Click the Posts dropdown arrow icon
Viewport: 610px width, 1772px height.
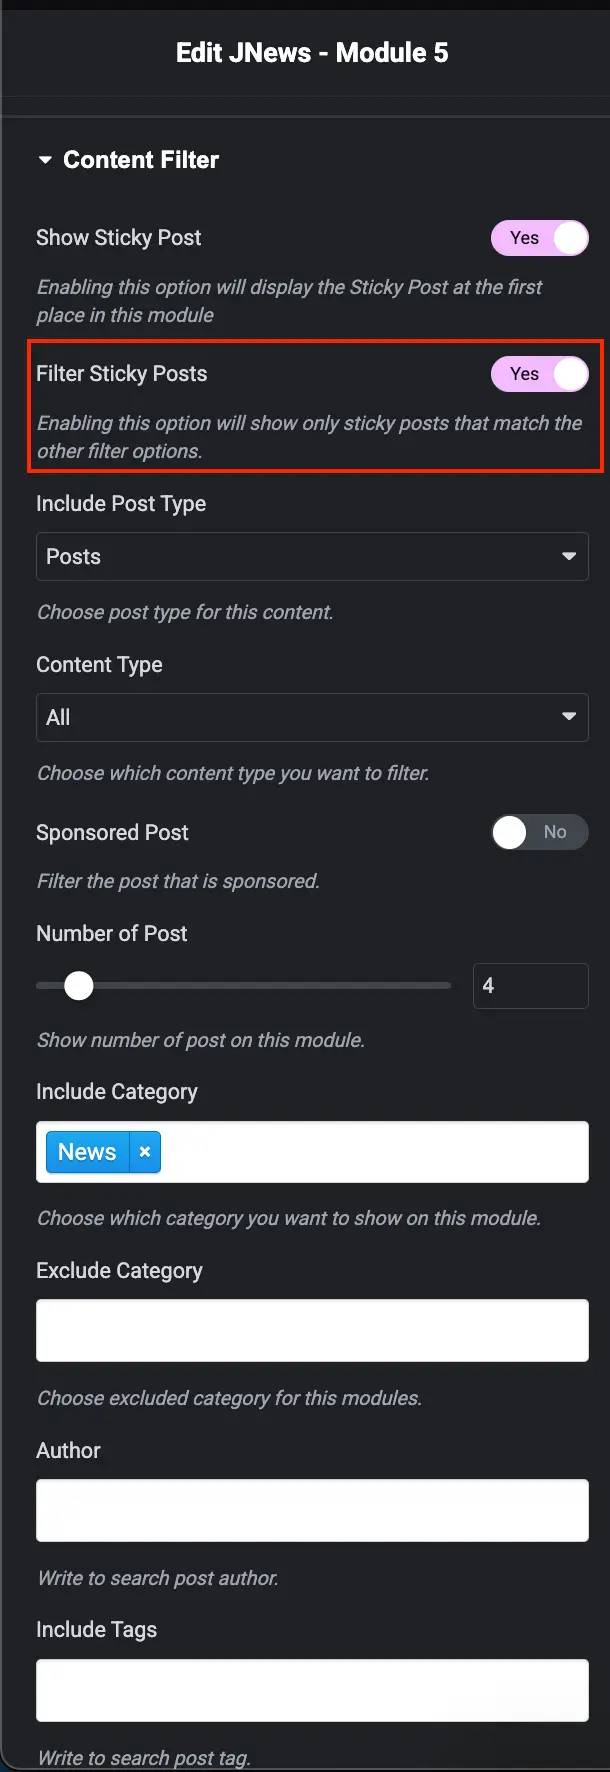569,557
